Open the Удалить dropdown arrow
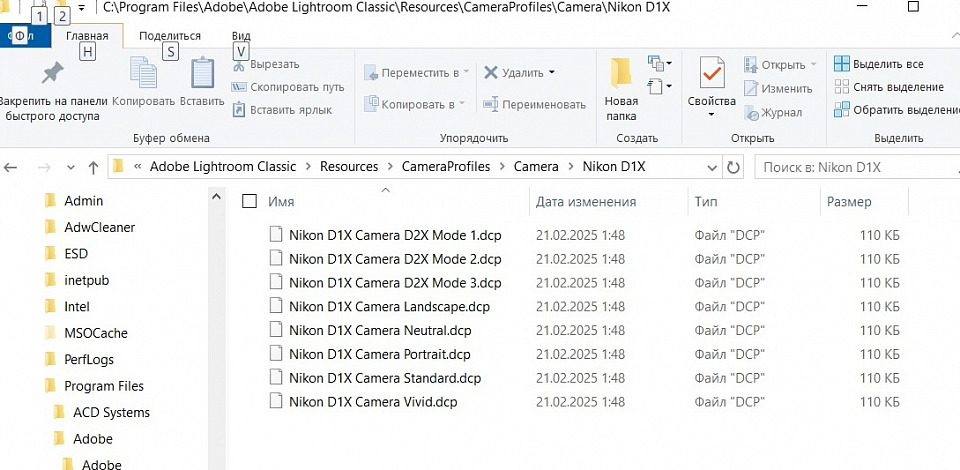 [552, 73]
